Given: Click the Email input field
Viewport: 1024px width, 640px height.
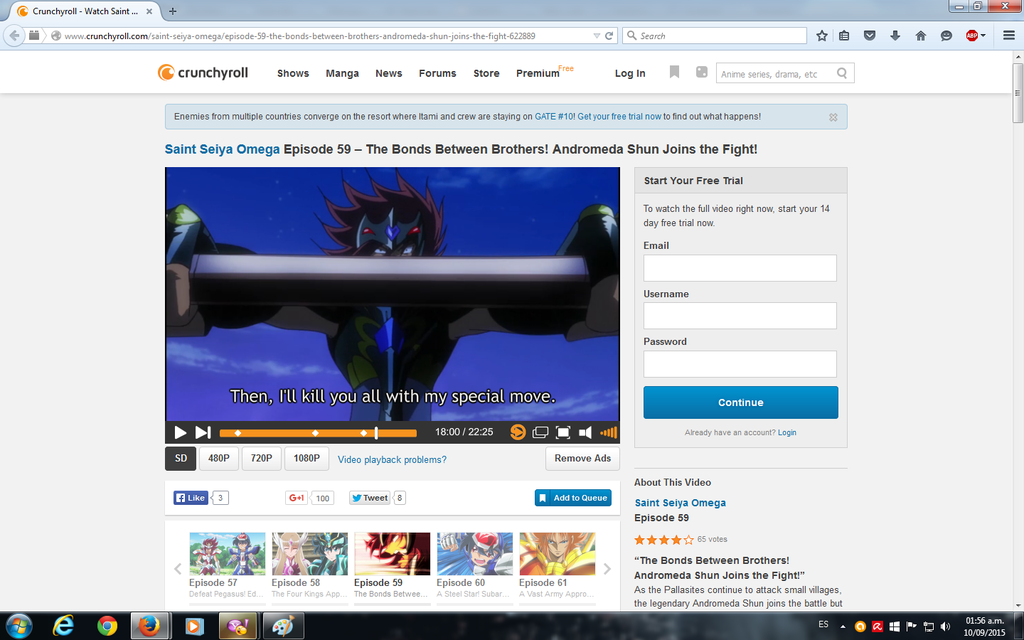Looking at the screenshot, I should coord(740,268).
